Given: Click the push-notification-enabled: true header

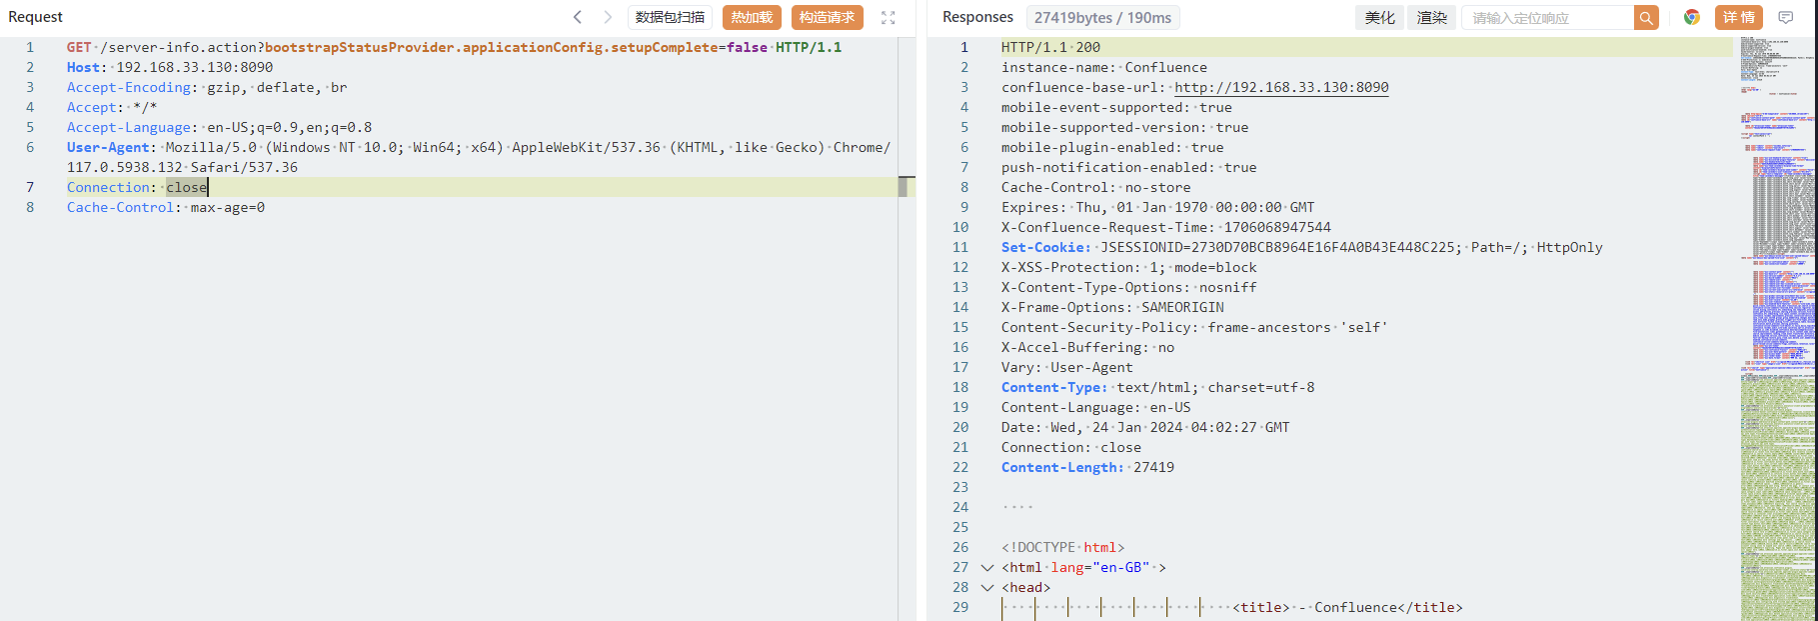Looking at the screenshot, I should click(1129, 167).
